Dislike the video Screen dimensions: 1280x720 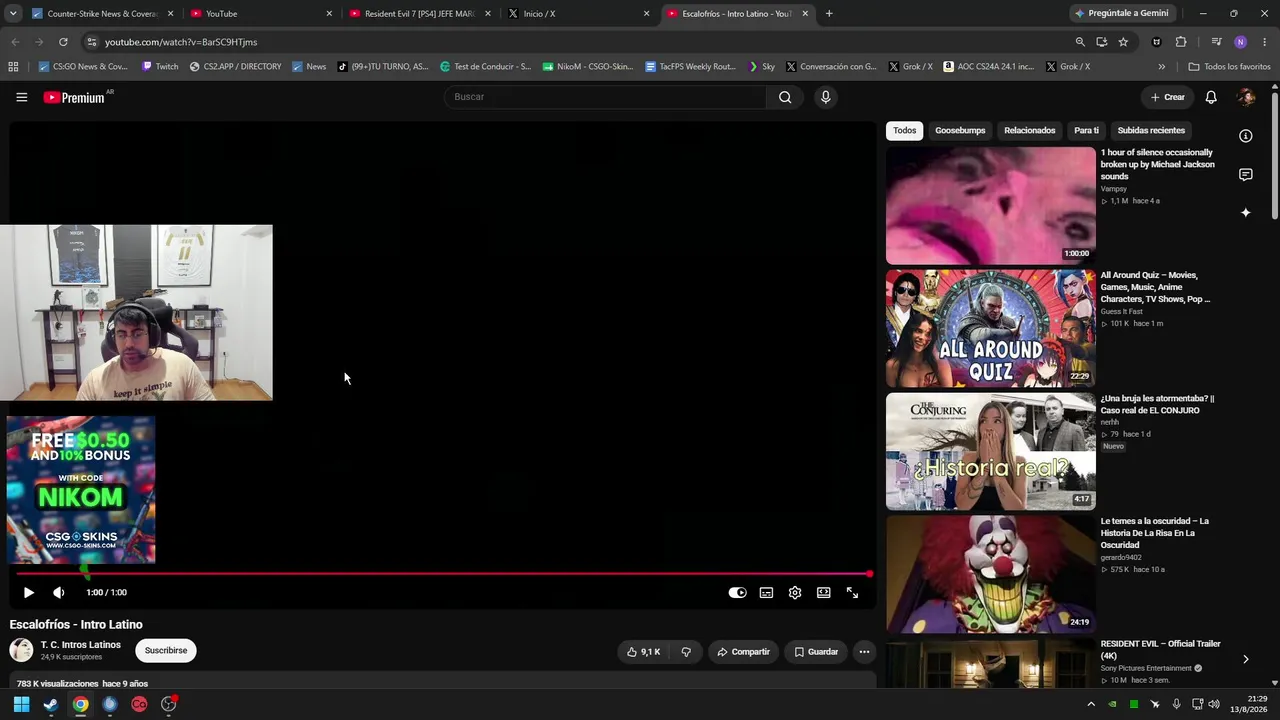click(x=686, y=652)
